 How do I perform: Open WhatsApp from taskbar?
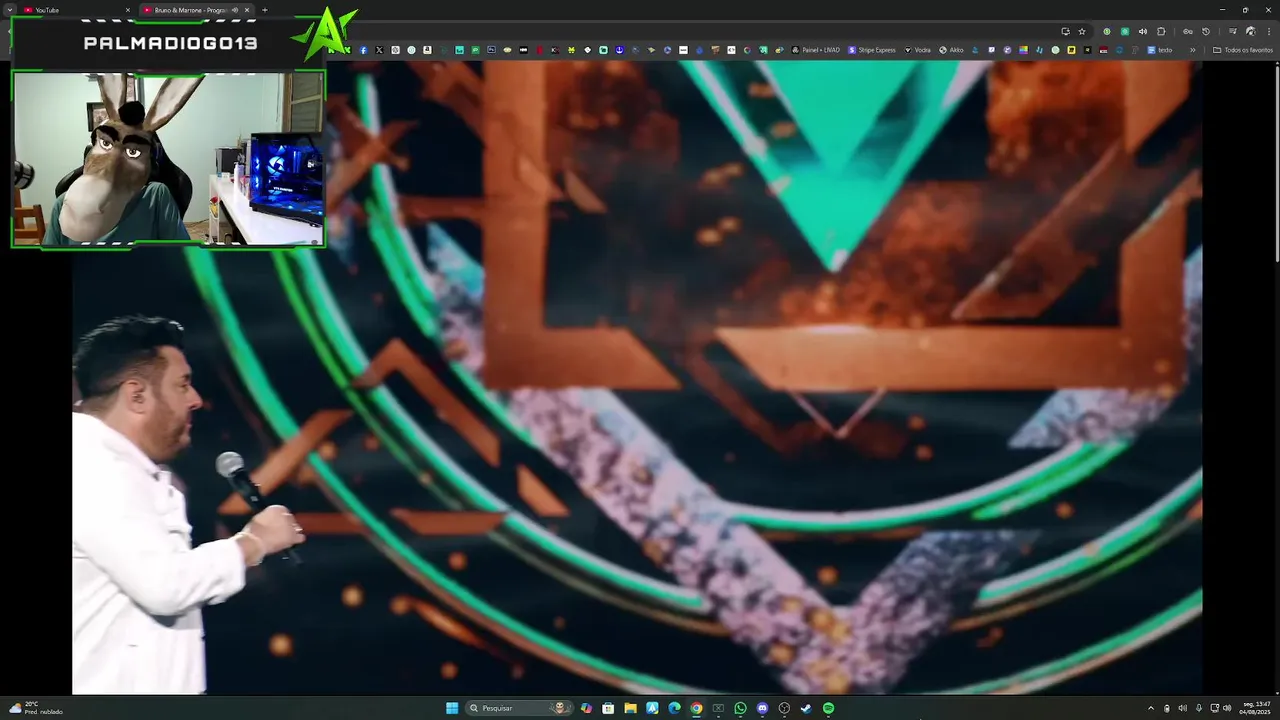click(x=740, y=708)
